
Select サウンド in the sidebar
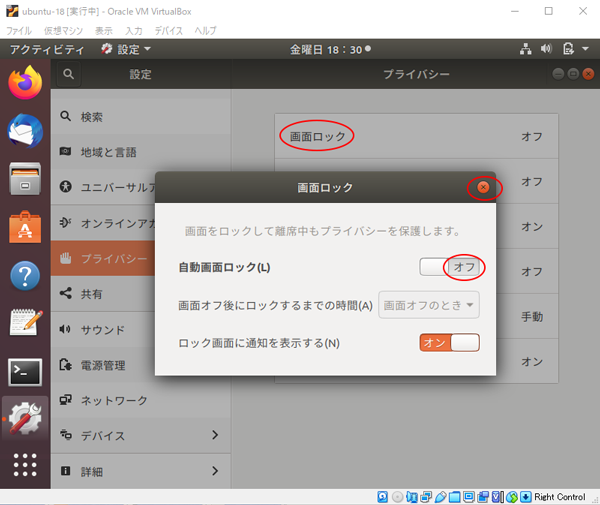click(x=103, y=329)
